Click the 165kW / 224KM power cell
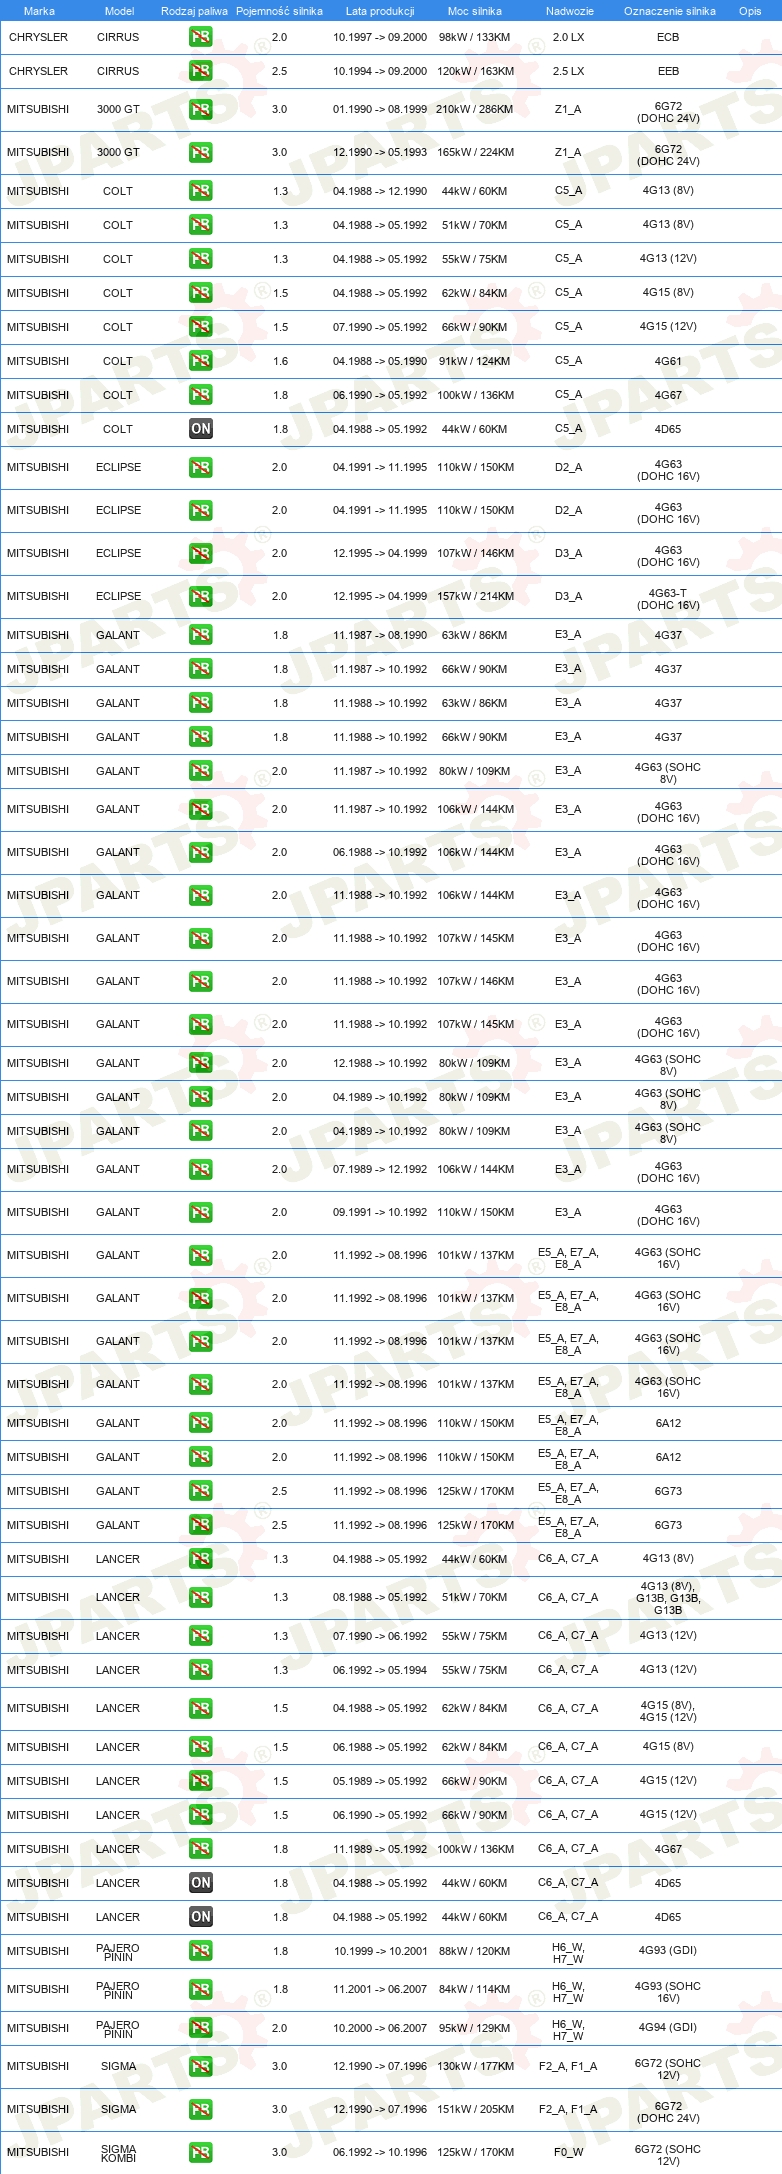Viewport: 782px width, 2174px height. (475, 152)
